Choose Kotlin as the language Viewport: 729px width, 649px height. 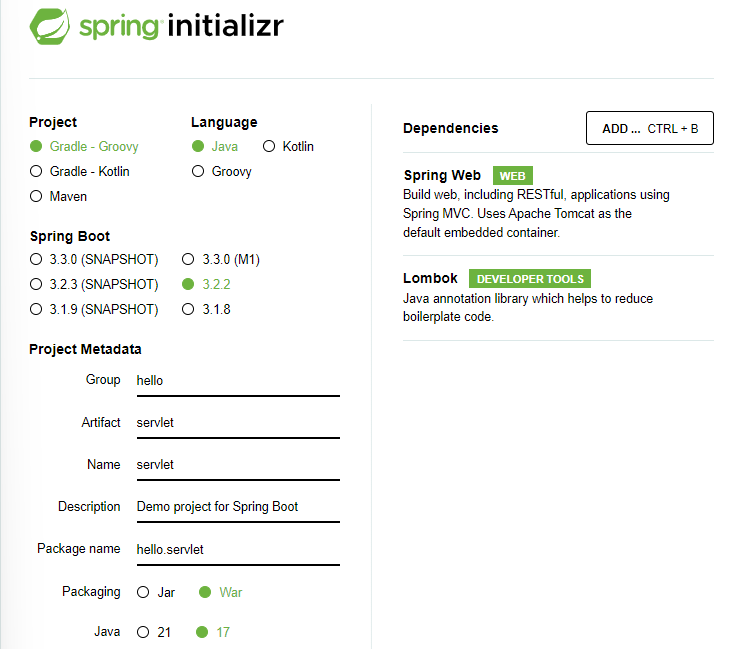[x=288, y=146]
